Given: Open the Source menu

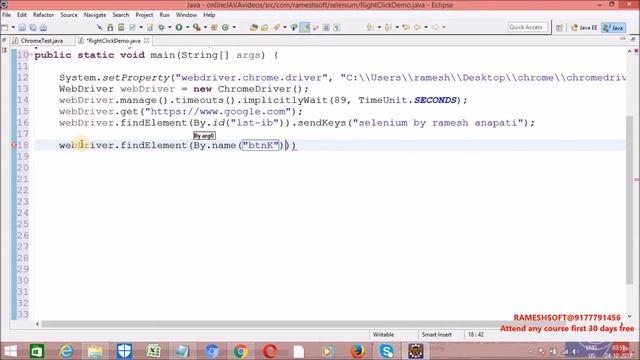Looking at the screenshot, I should [x=69, y=15].
